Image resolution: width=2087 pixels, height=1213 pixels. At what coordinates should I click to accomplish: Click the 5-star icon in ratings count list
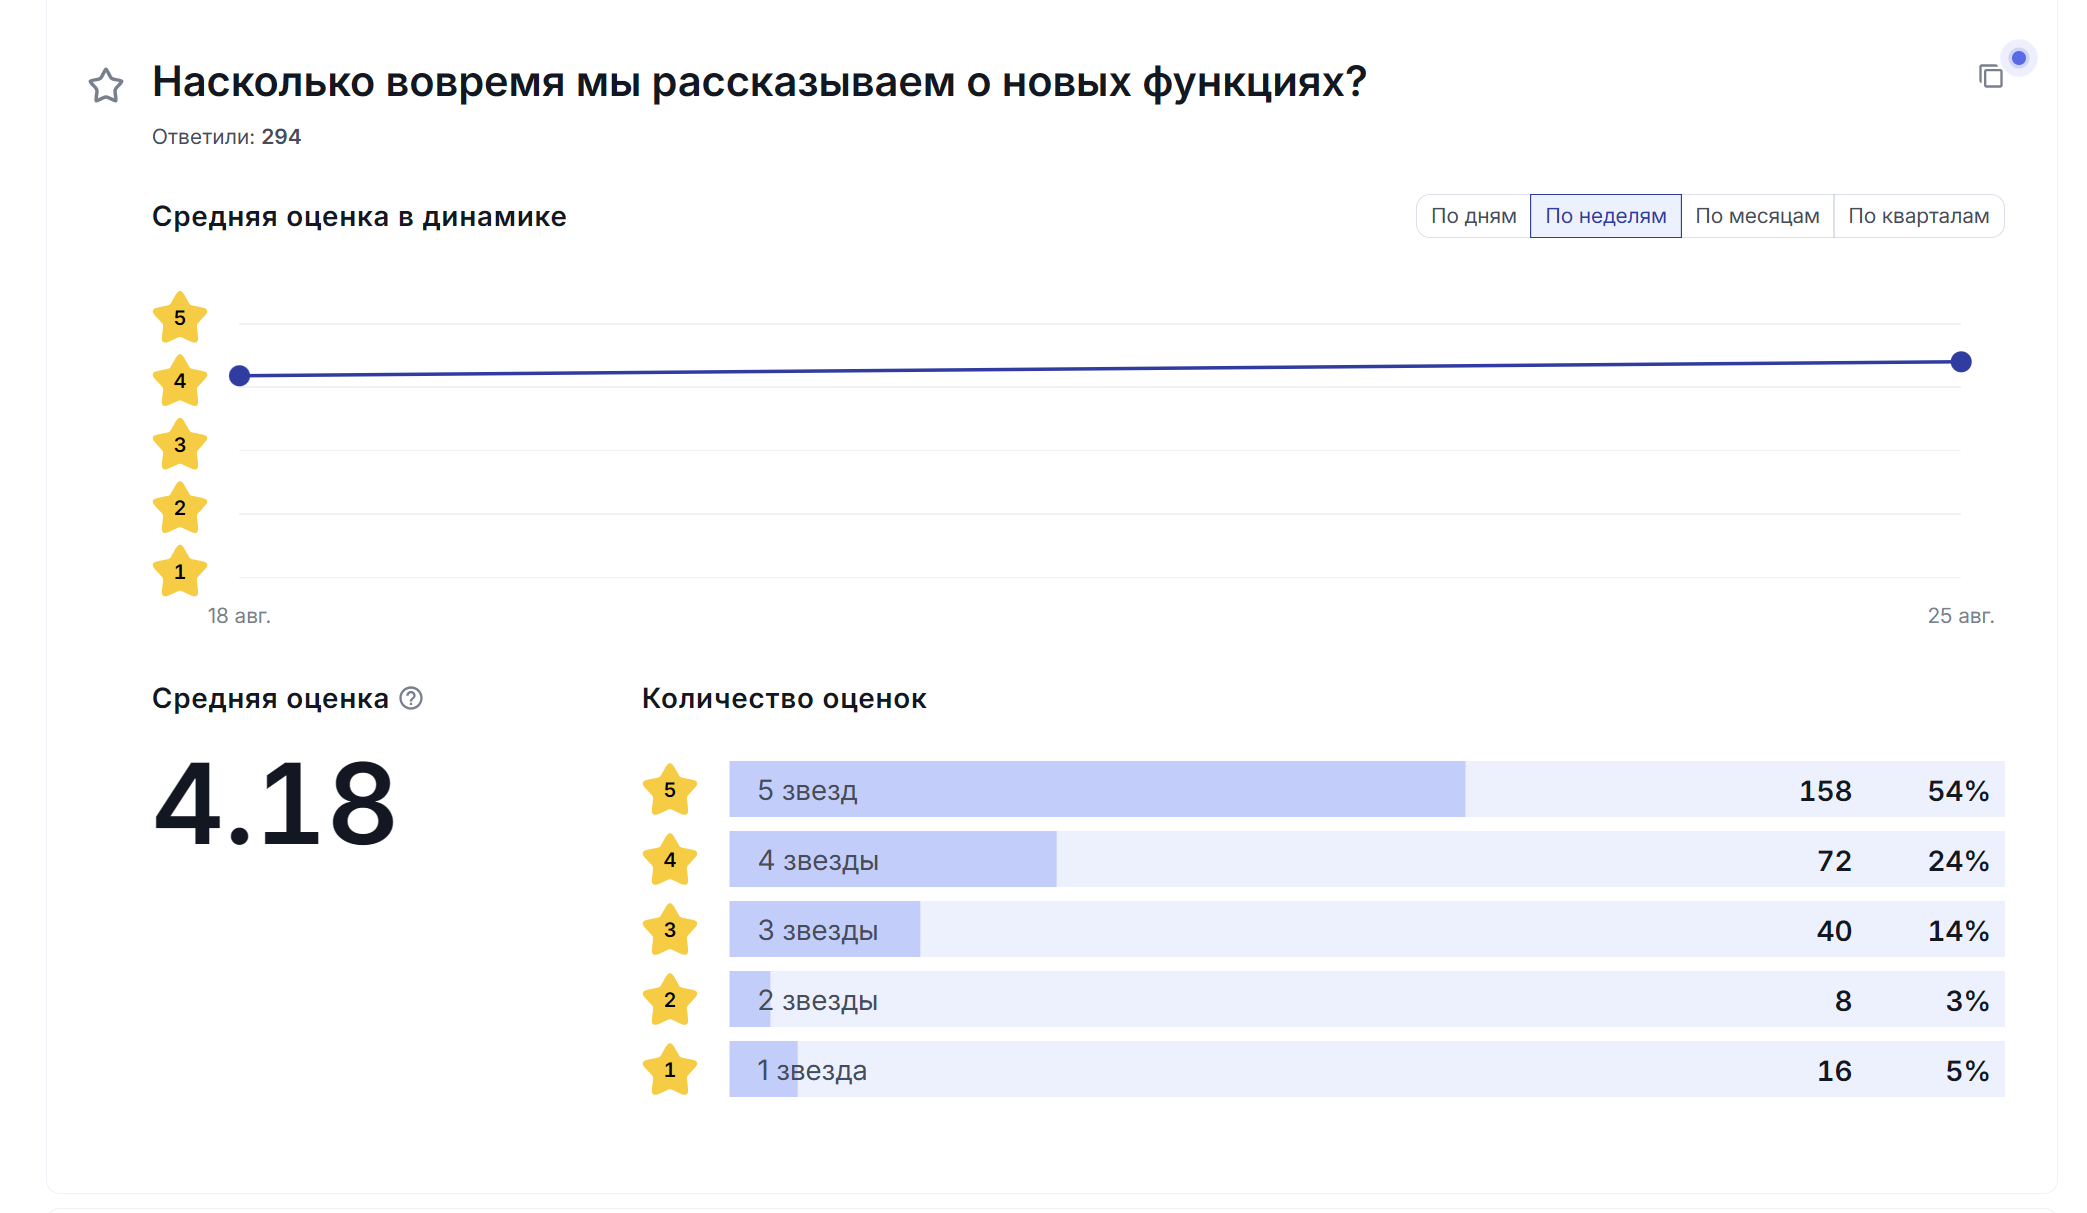pos(670,790)
